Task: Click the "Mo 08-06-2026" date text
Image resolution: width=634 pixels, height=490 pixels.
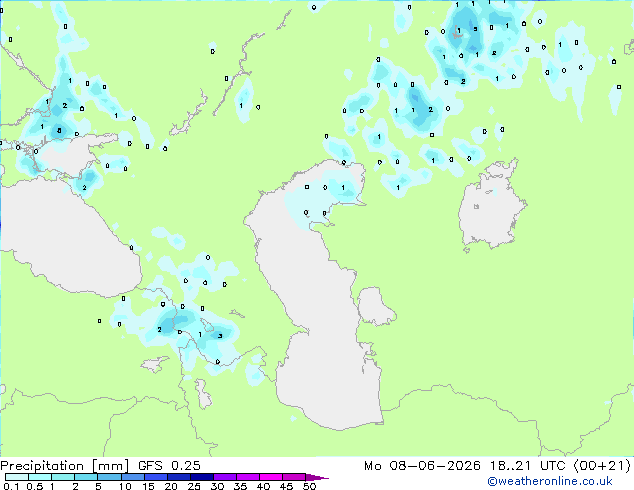Action: pos(422,466)
